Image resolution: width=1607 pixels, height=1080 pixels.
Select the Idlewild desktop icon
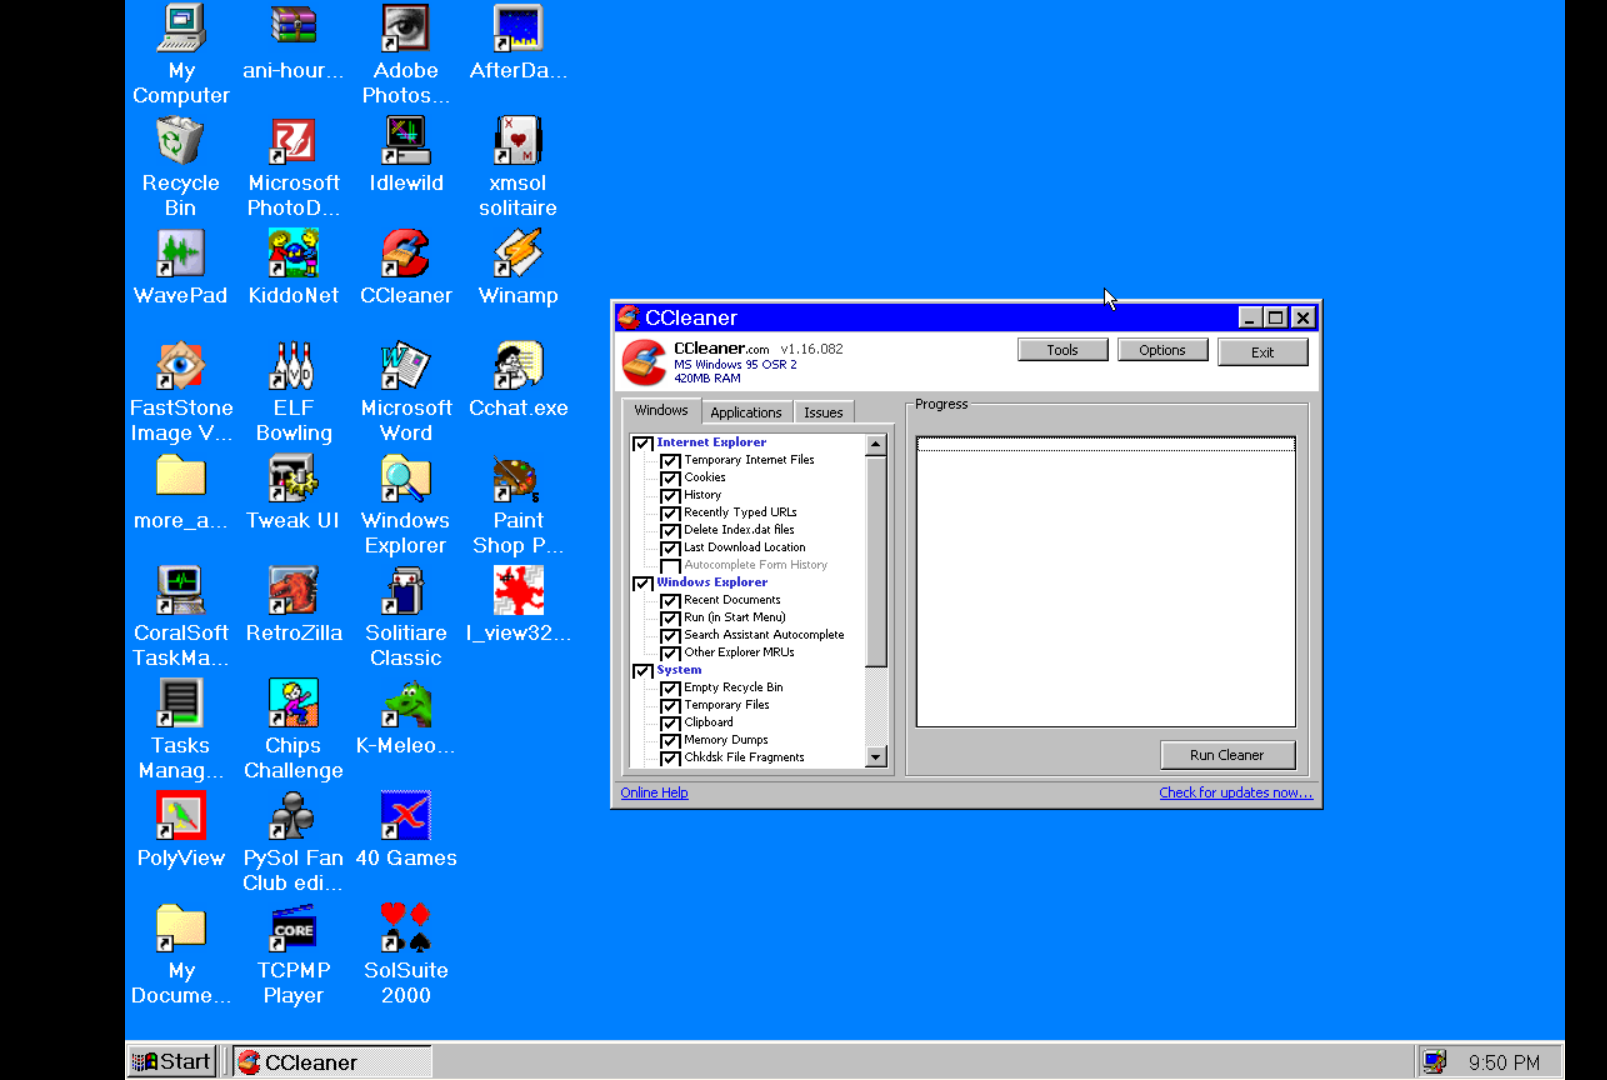pyautogui.click(x=405, y=140)
